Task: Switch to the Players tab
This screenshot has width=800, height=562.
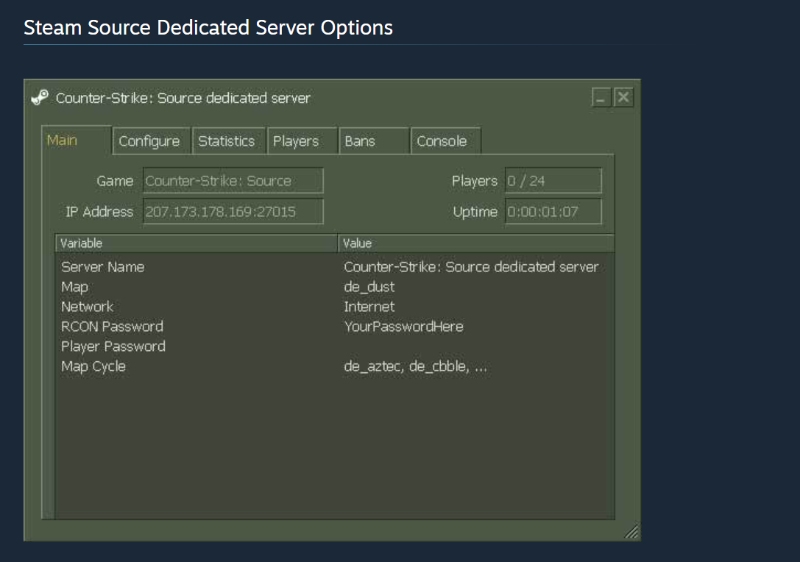Action: point(296,141)
